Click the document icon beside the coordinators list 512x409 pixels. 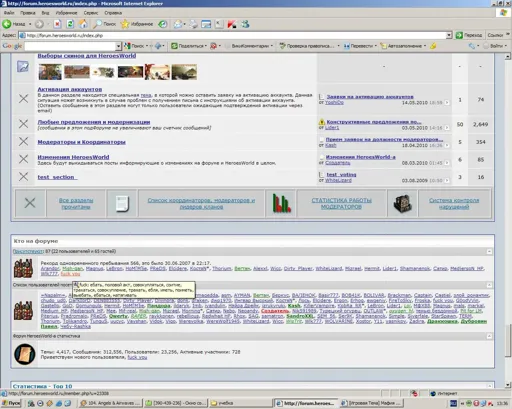(x=122, y=204)
